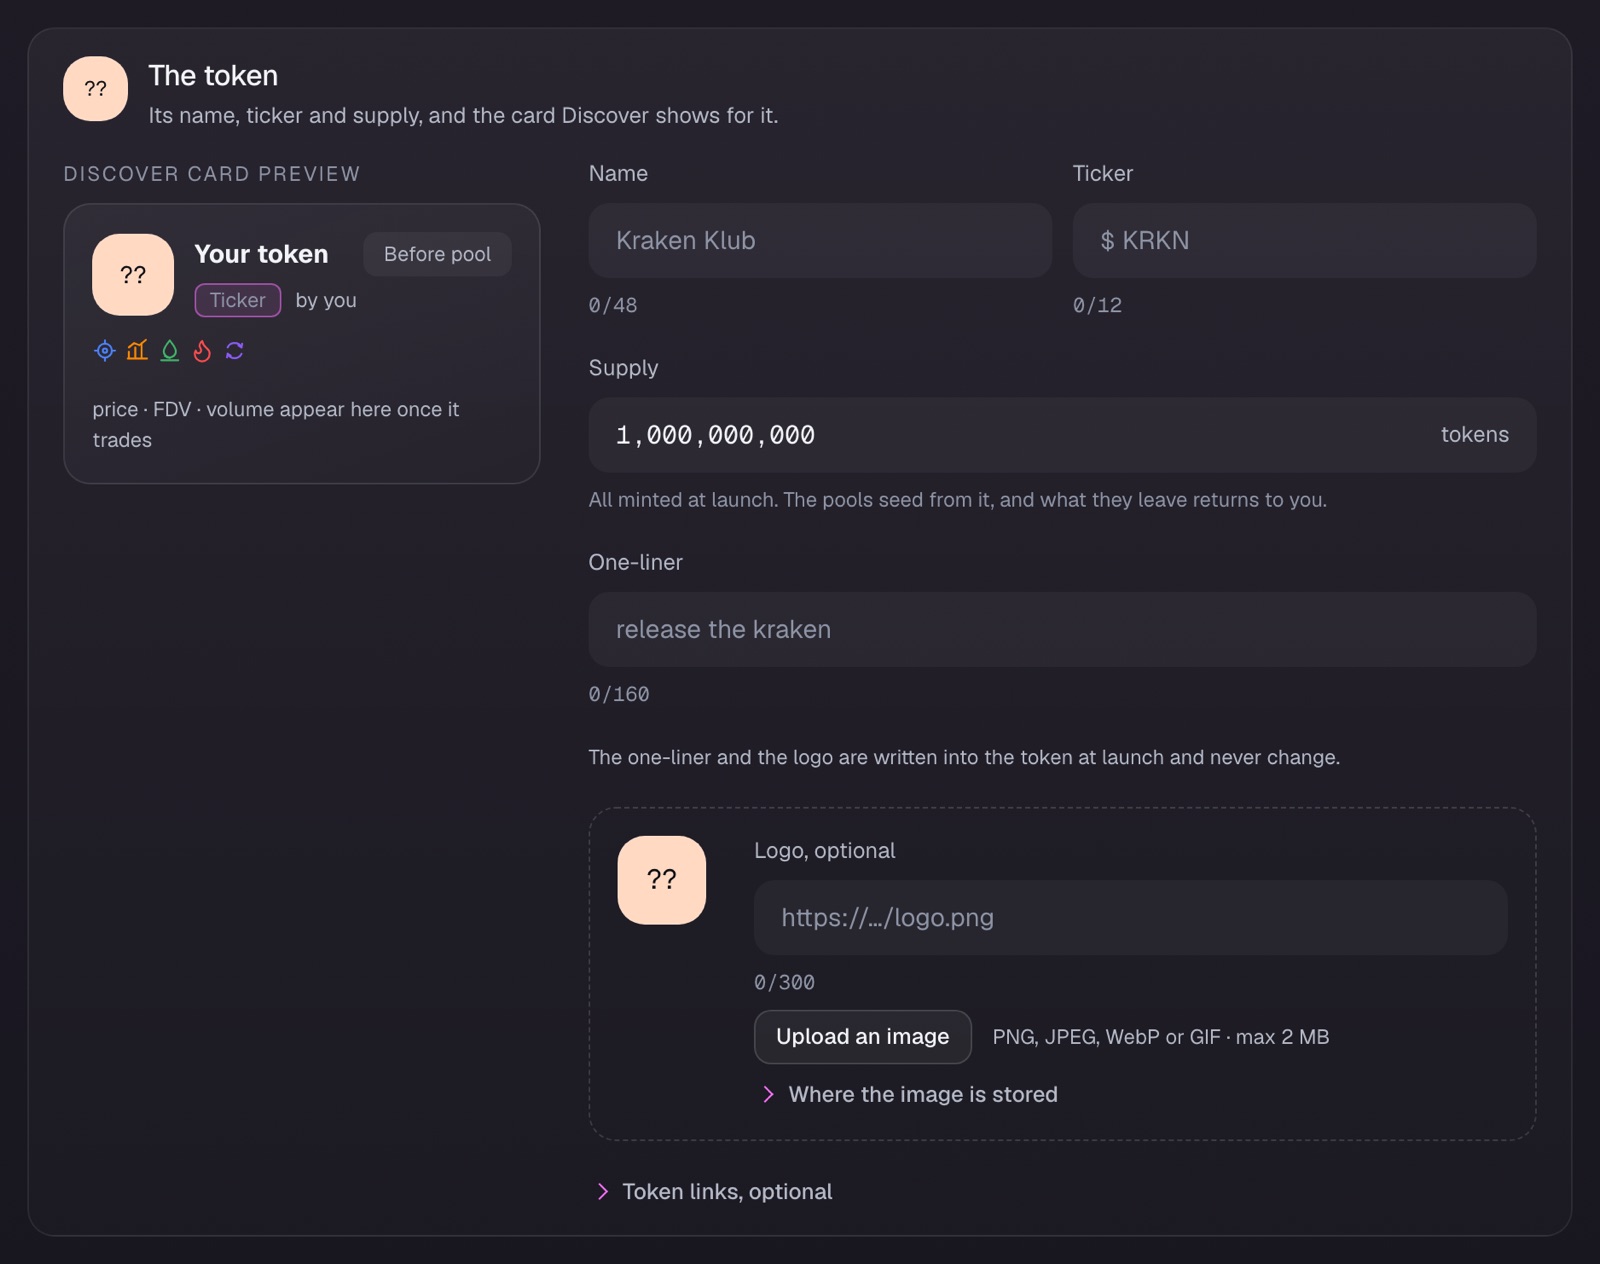The image size is (1600, 1264).
Task: Focus the Ticker field showing $ KRKN
Action: [x=1304, y=241]
